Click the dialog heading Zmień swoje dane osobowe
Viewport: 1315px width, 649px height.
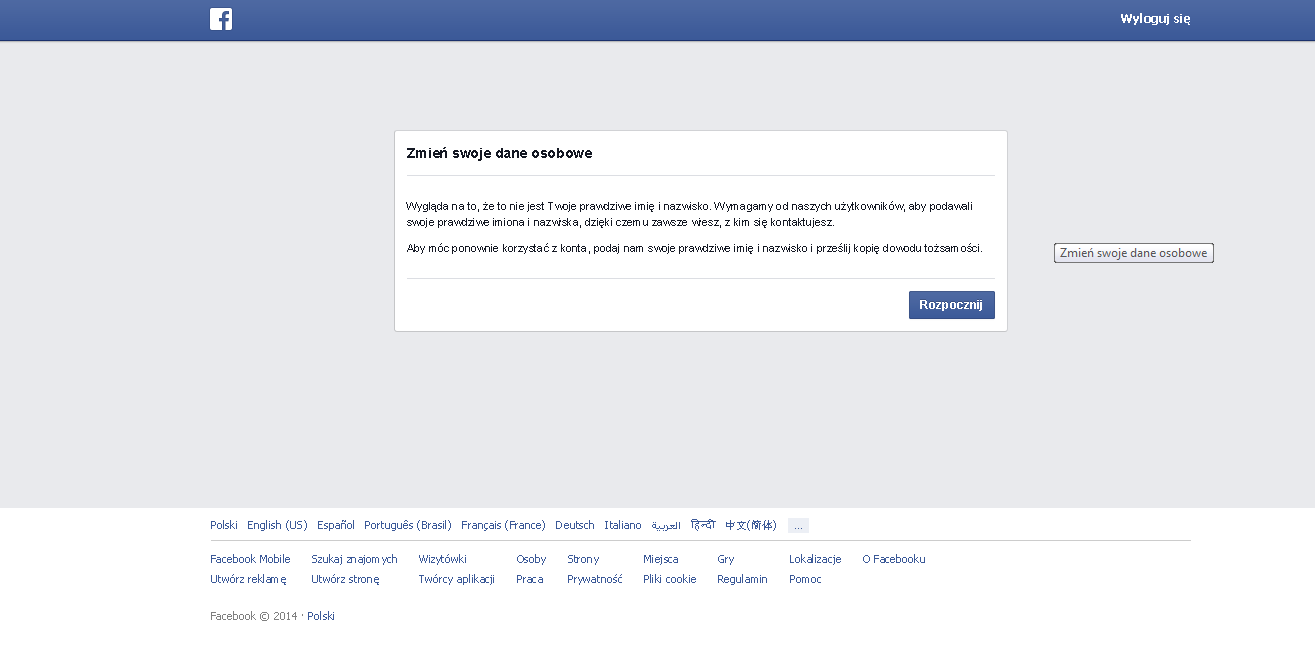click(499, 153)
